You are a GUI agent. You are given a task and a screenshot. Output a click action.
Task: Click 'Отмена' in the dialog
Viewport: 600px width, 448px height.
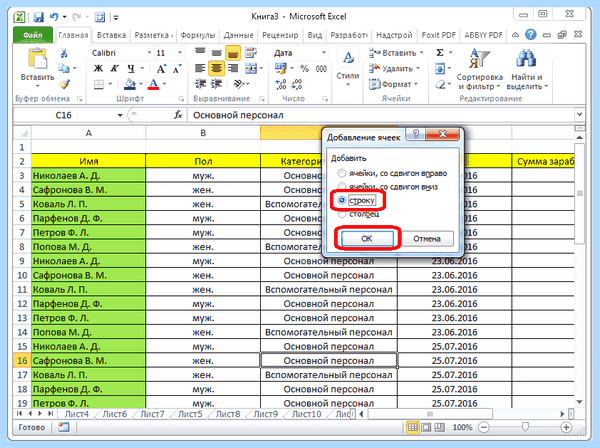[427, 238]
